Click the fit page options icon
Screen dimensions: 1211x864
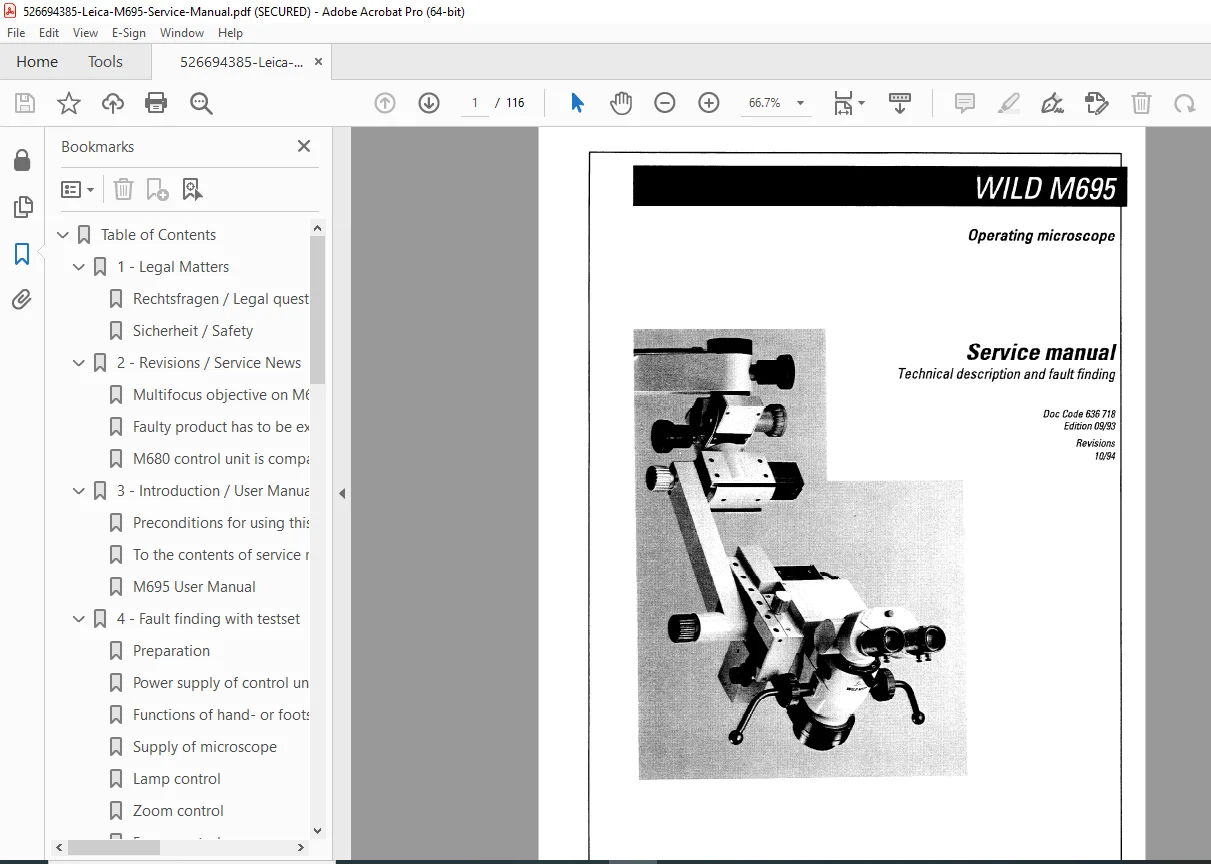click(849, 103)
